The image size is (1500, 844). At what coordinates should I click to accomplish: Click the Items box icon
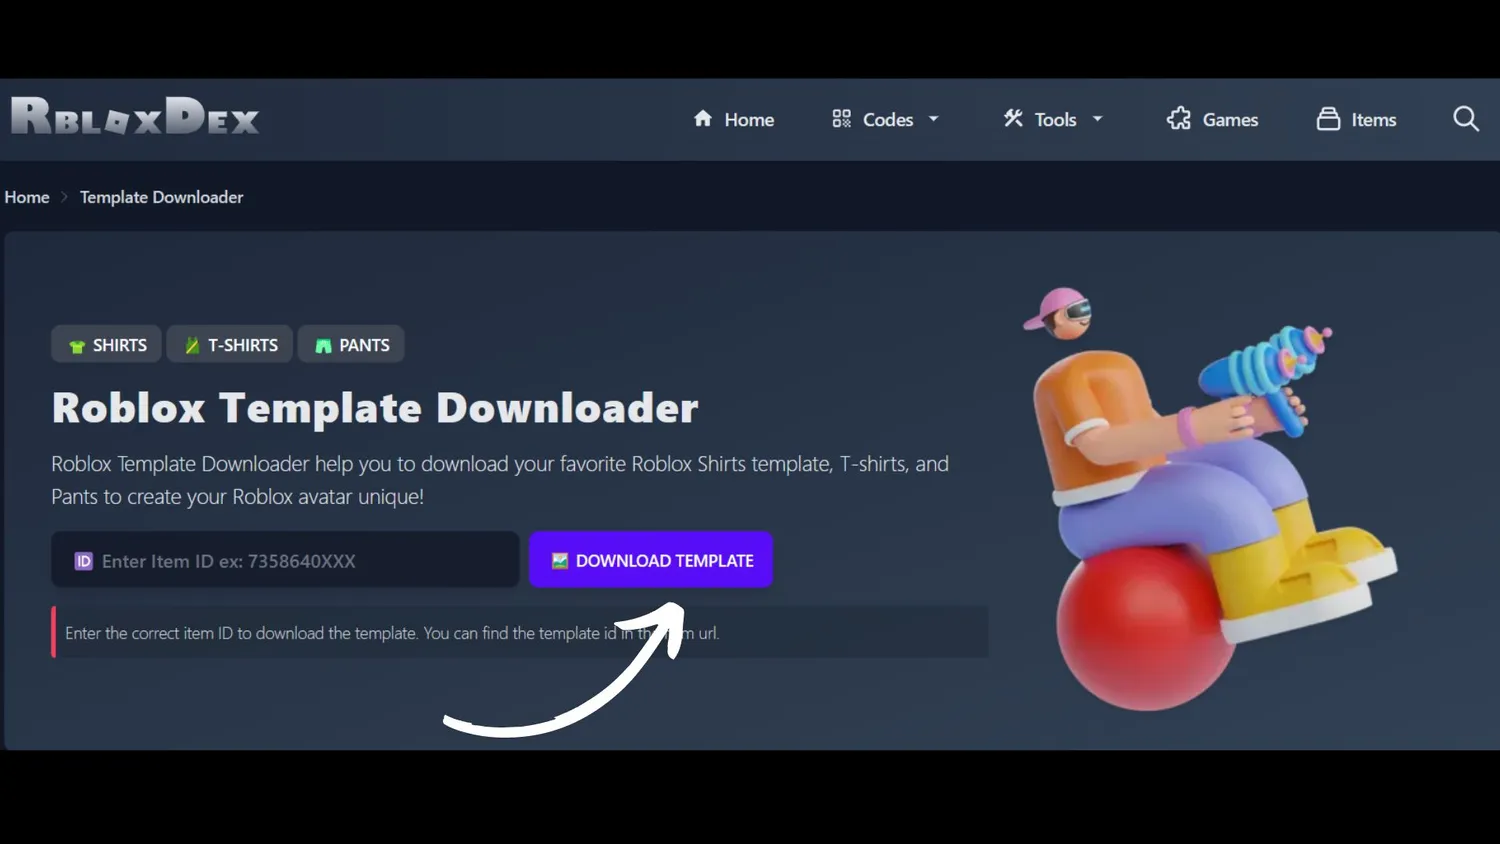click(x=1328, y=119)
